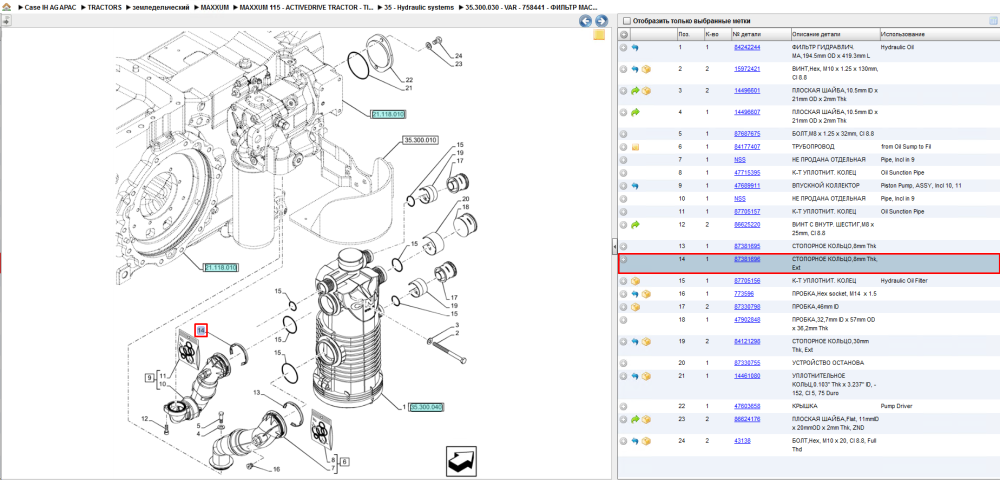1000x480 pixels.
Task: Open NSS link in row 7
Action: [x=740, y=159]
